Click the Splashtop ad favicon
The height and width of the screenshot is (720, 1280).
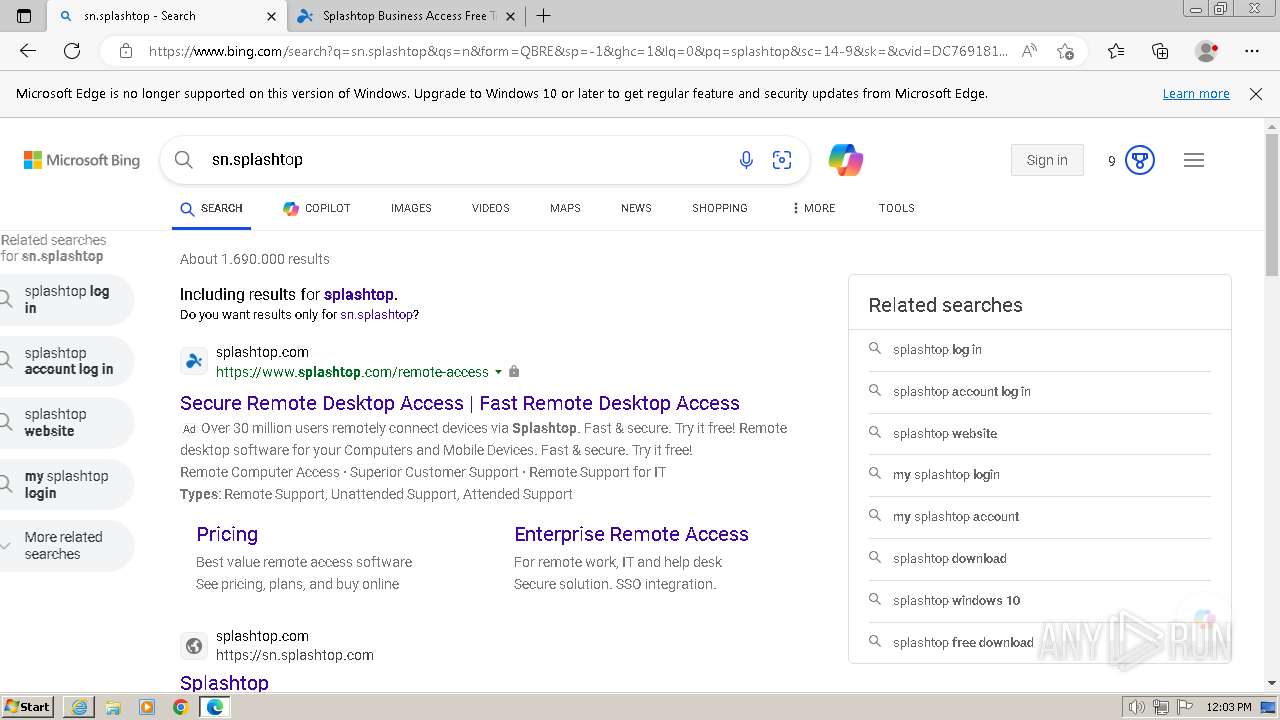point(194,361)
